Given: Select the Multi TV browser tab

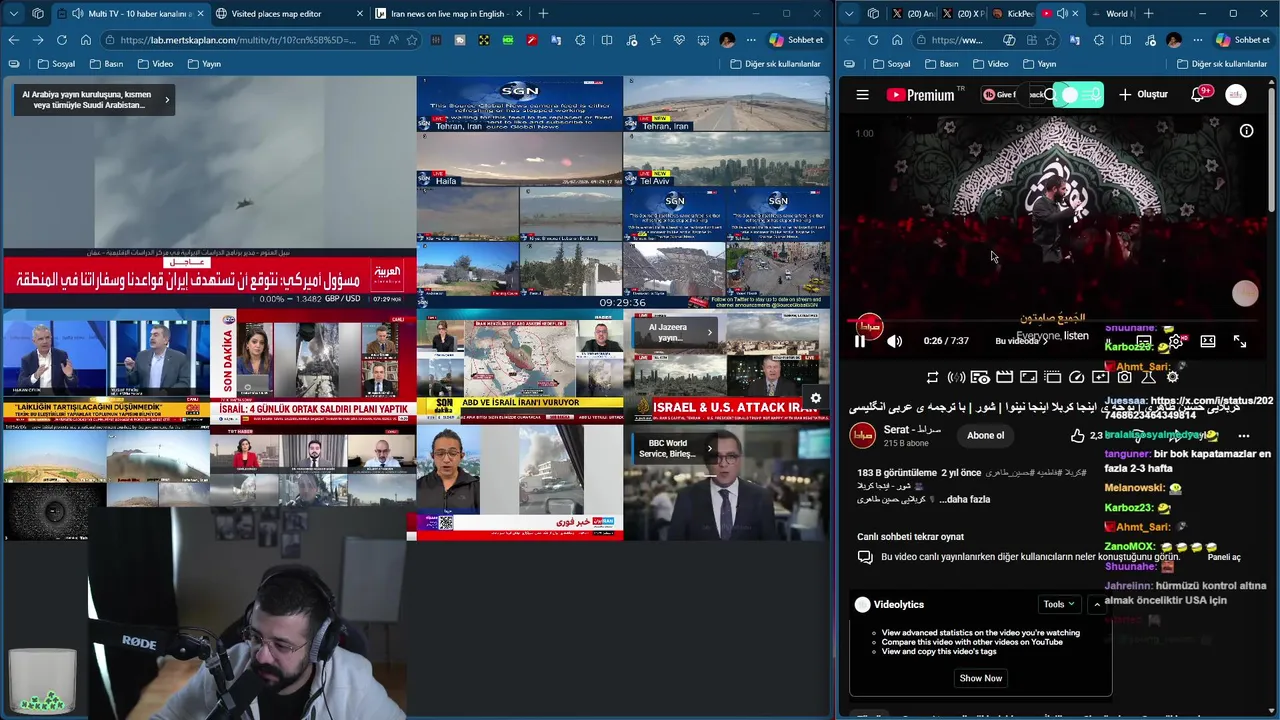Looking at the screenshot, I should pyautogui.click(x=129, y=14).
